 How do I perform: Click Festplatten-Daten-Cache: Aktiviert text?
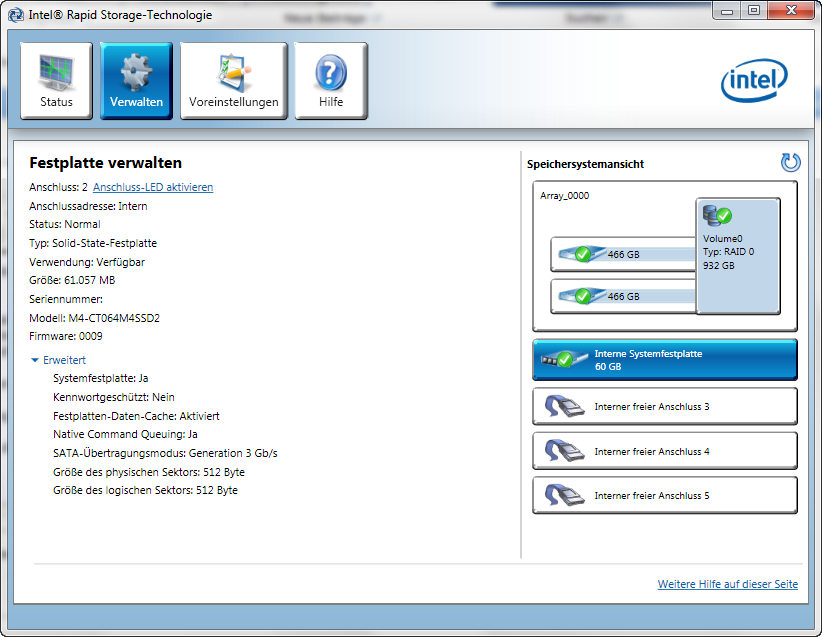click(x=136, y=416)
